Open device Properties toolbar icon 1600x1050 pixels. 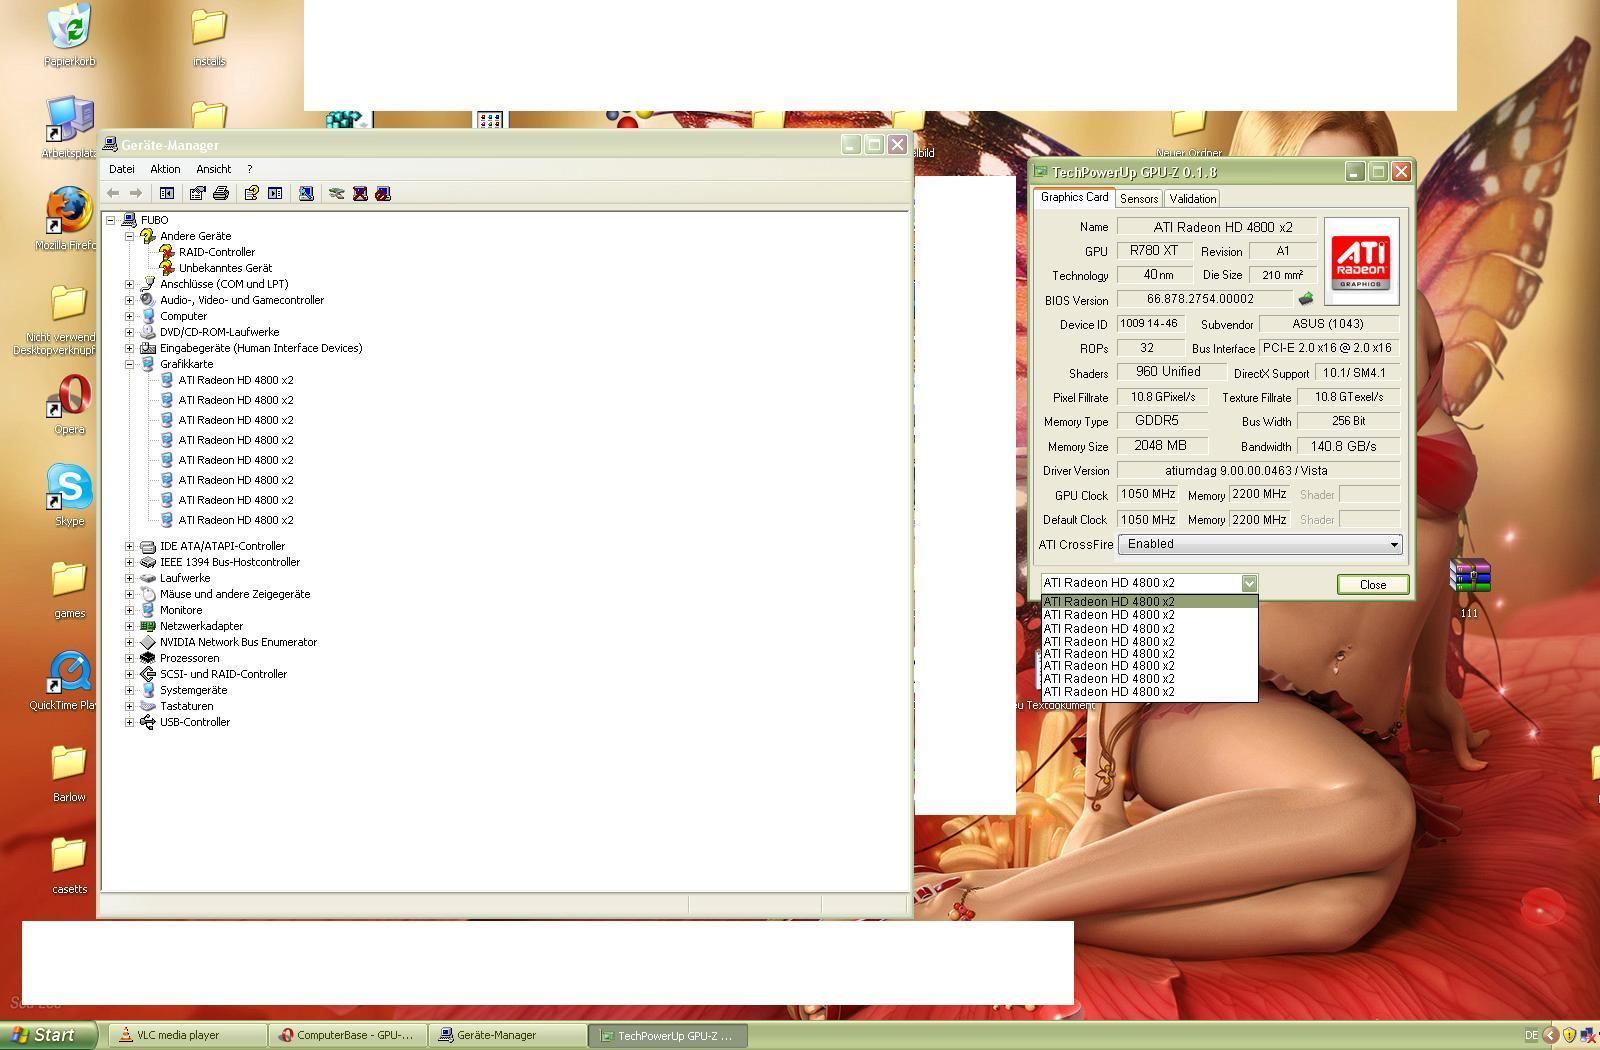(197, 193)
